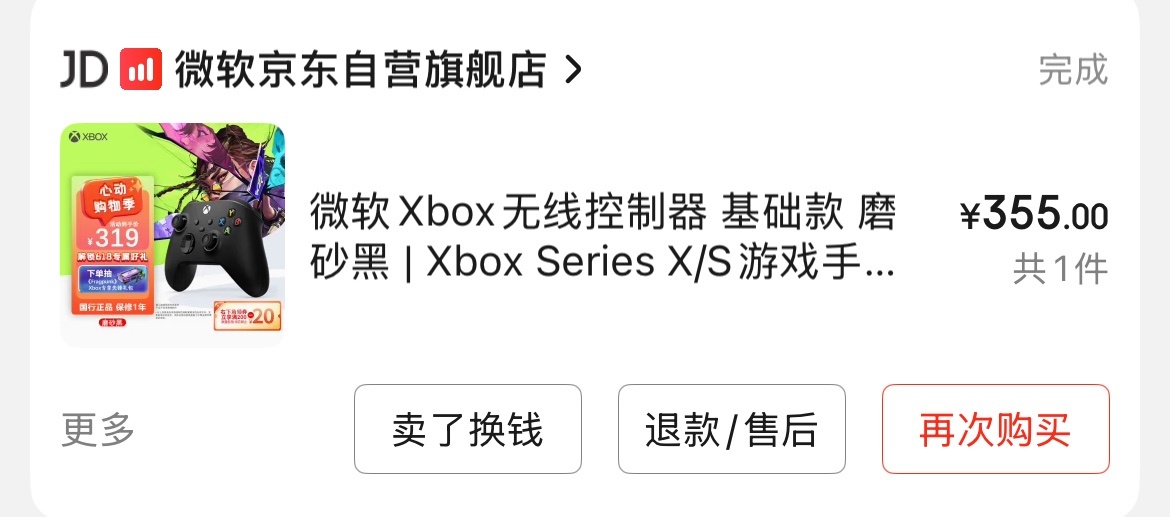Viewport: 1170px width, 517px height.
Task: Open 微软京东自营旗舰店 store page
Action: [x=360, y=69]
